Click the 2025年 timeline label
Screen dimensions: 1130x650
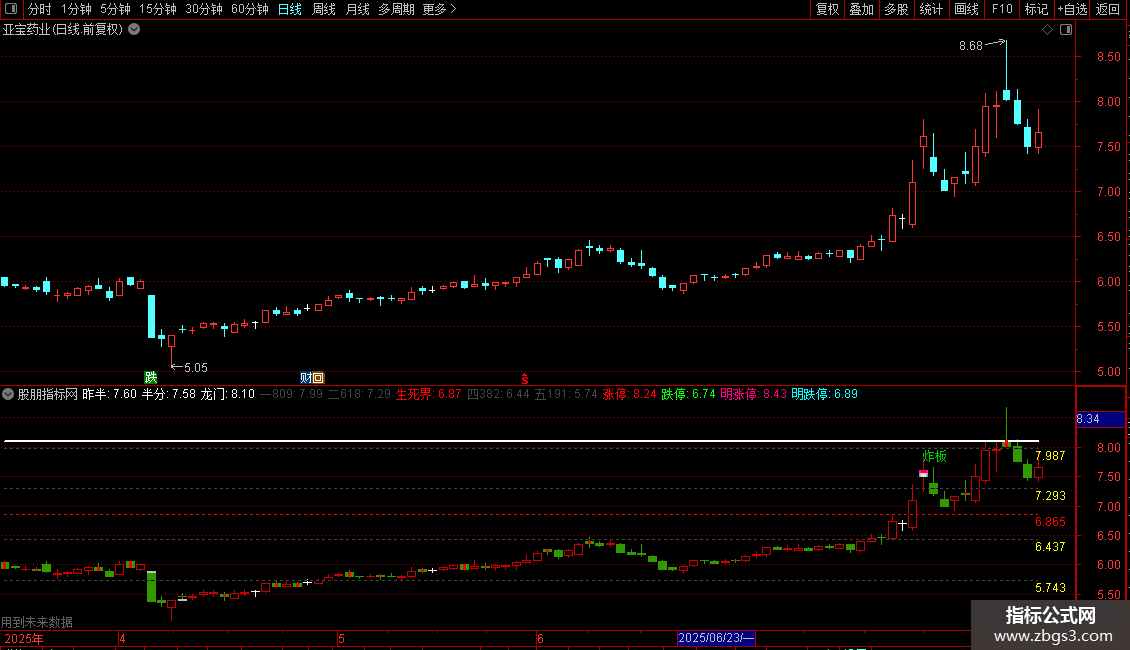[x=23, y=638]
